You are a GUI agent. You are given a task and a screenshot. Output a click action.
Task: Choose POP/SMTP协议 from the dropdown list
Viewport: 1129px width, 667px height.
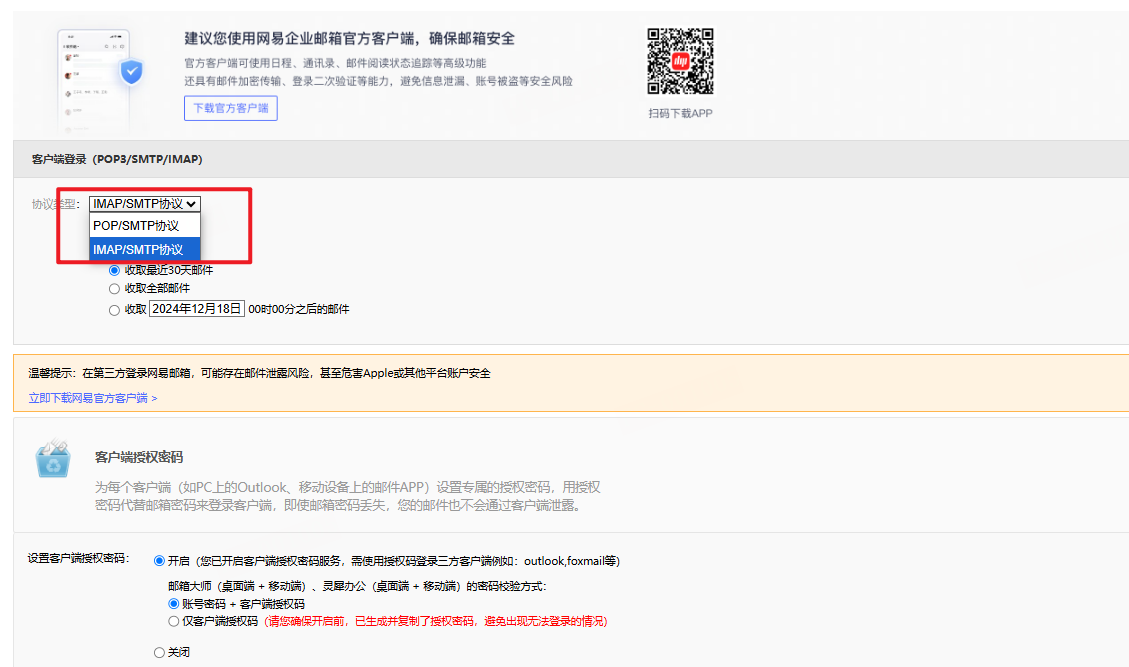click(x=145, y=225)
